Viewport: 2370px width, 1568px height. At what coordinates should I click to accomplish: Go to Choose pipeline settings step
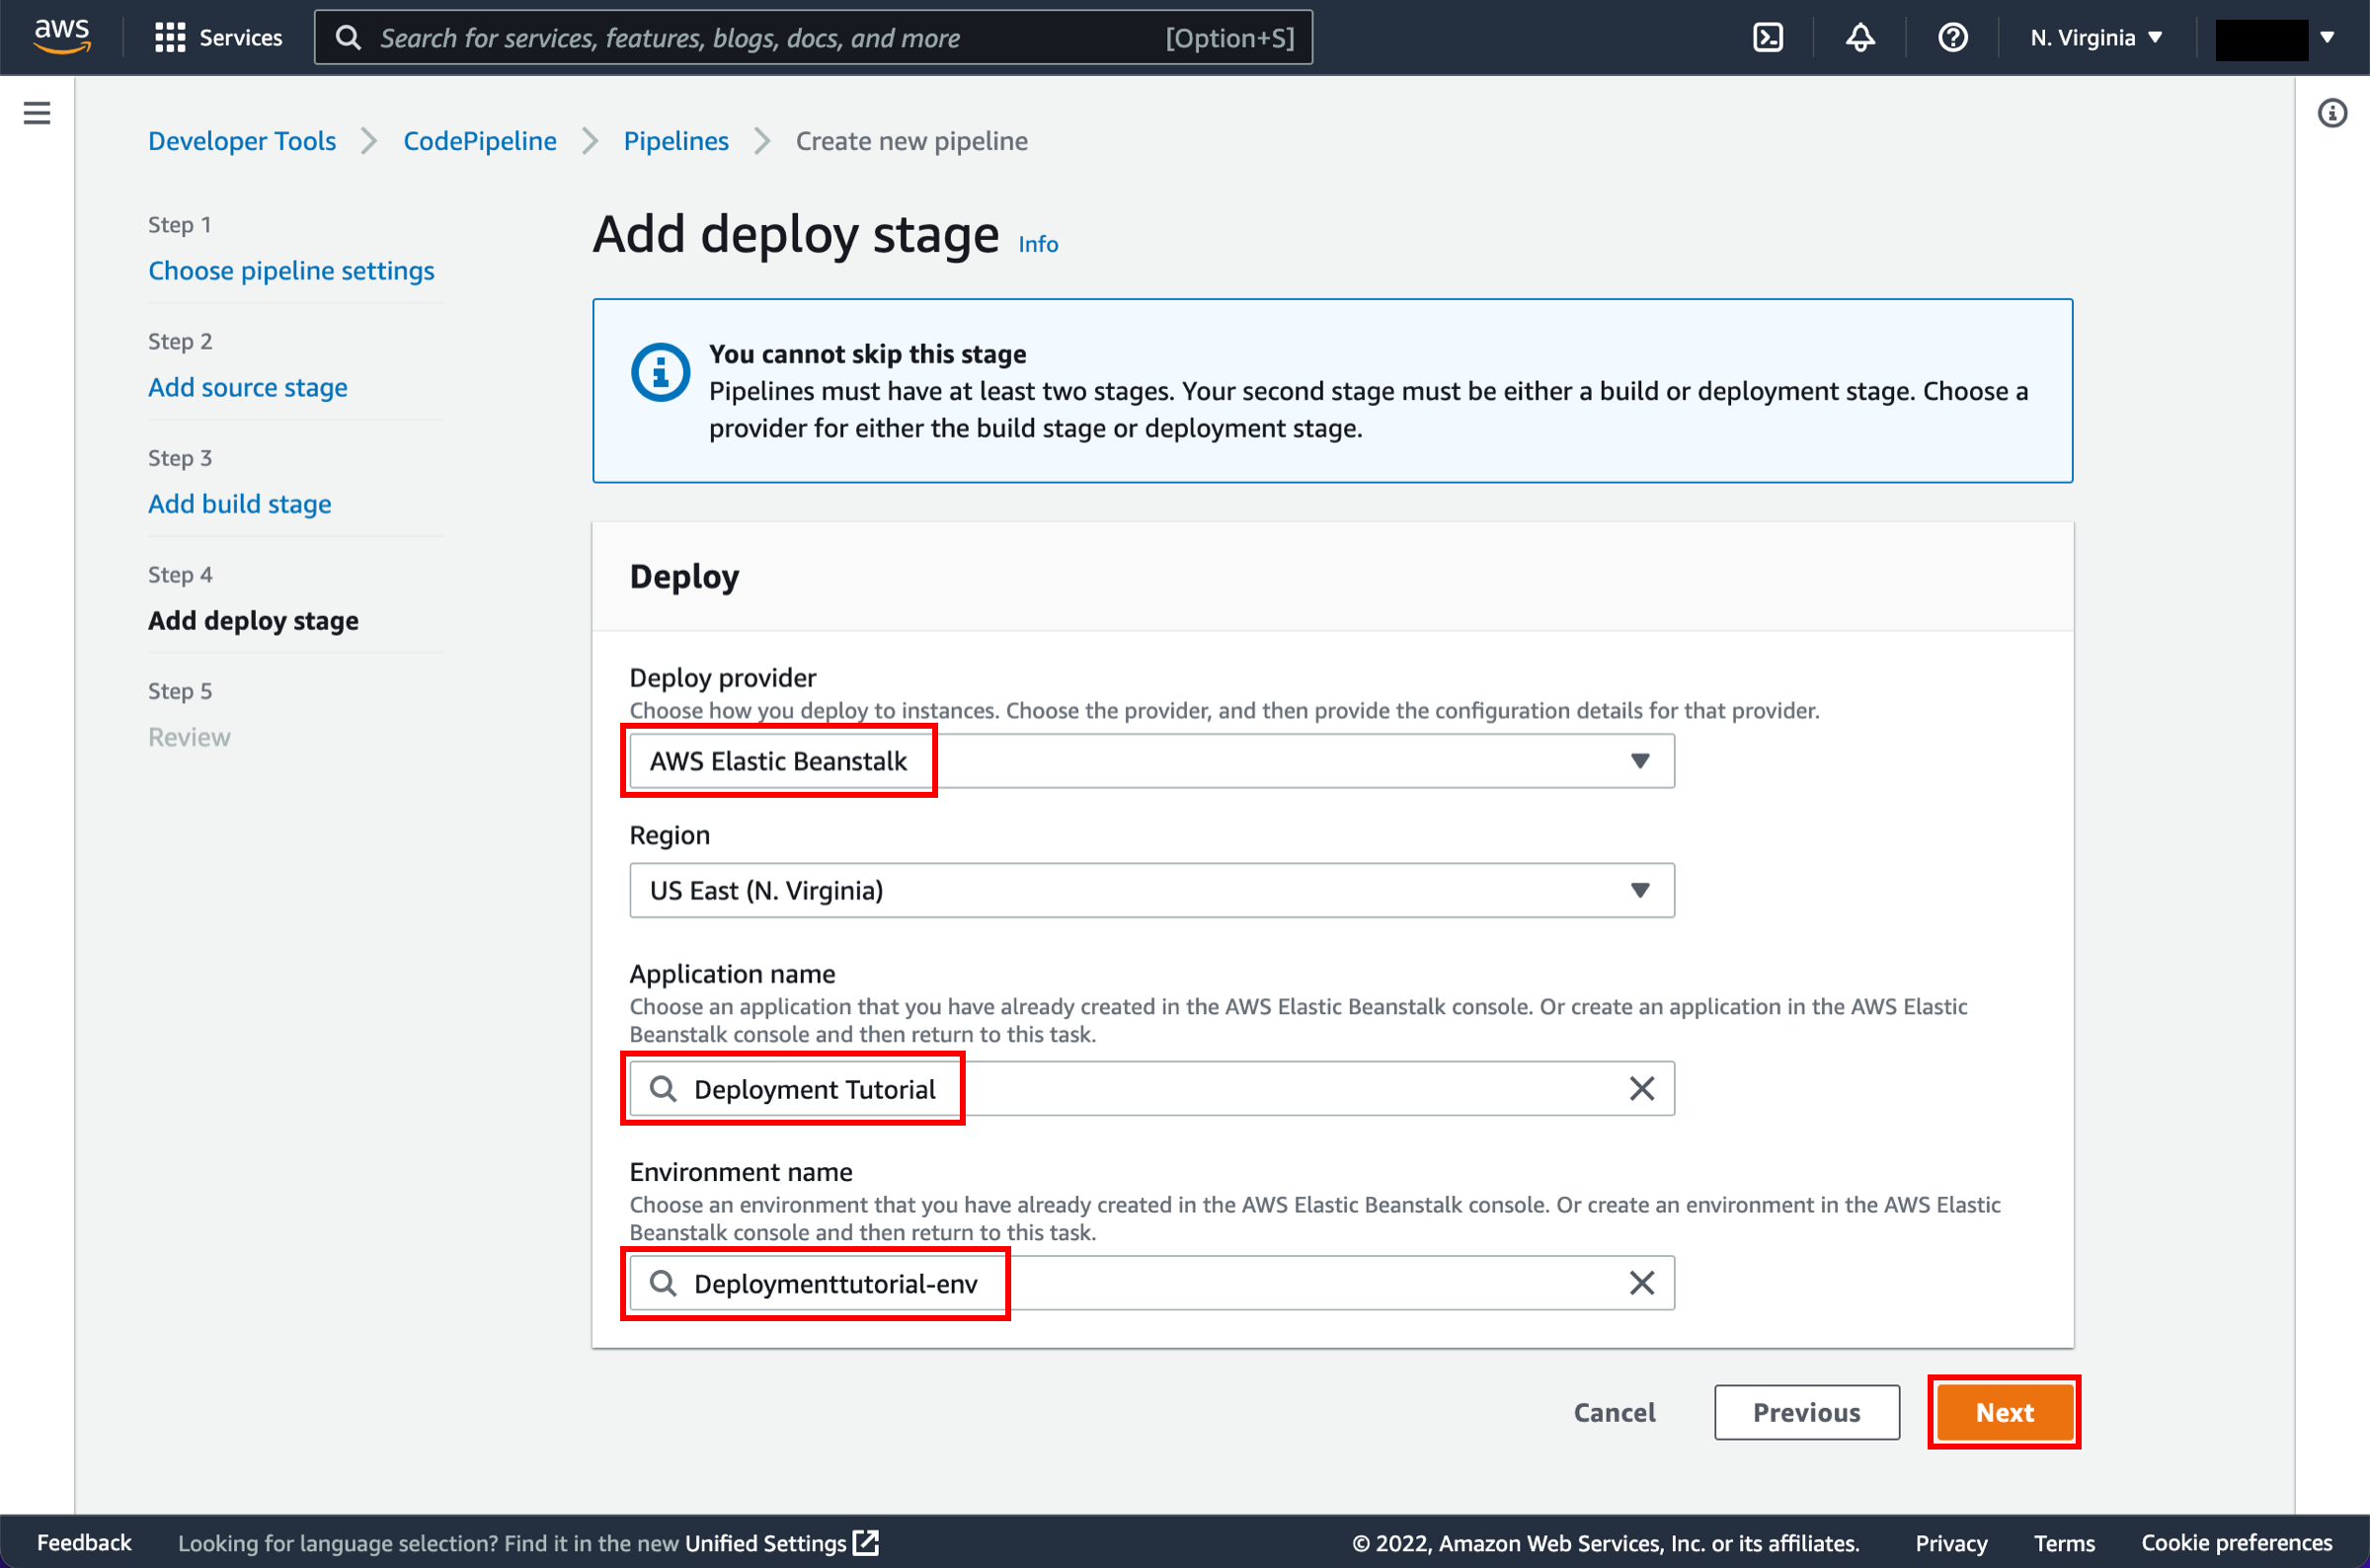tap(291, 271)
